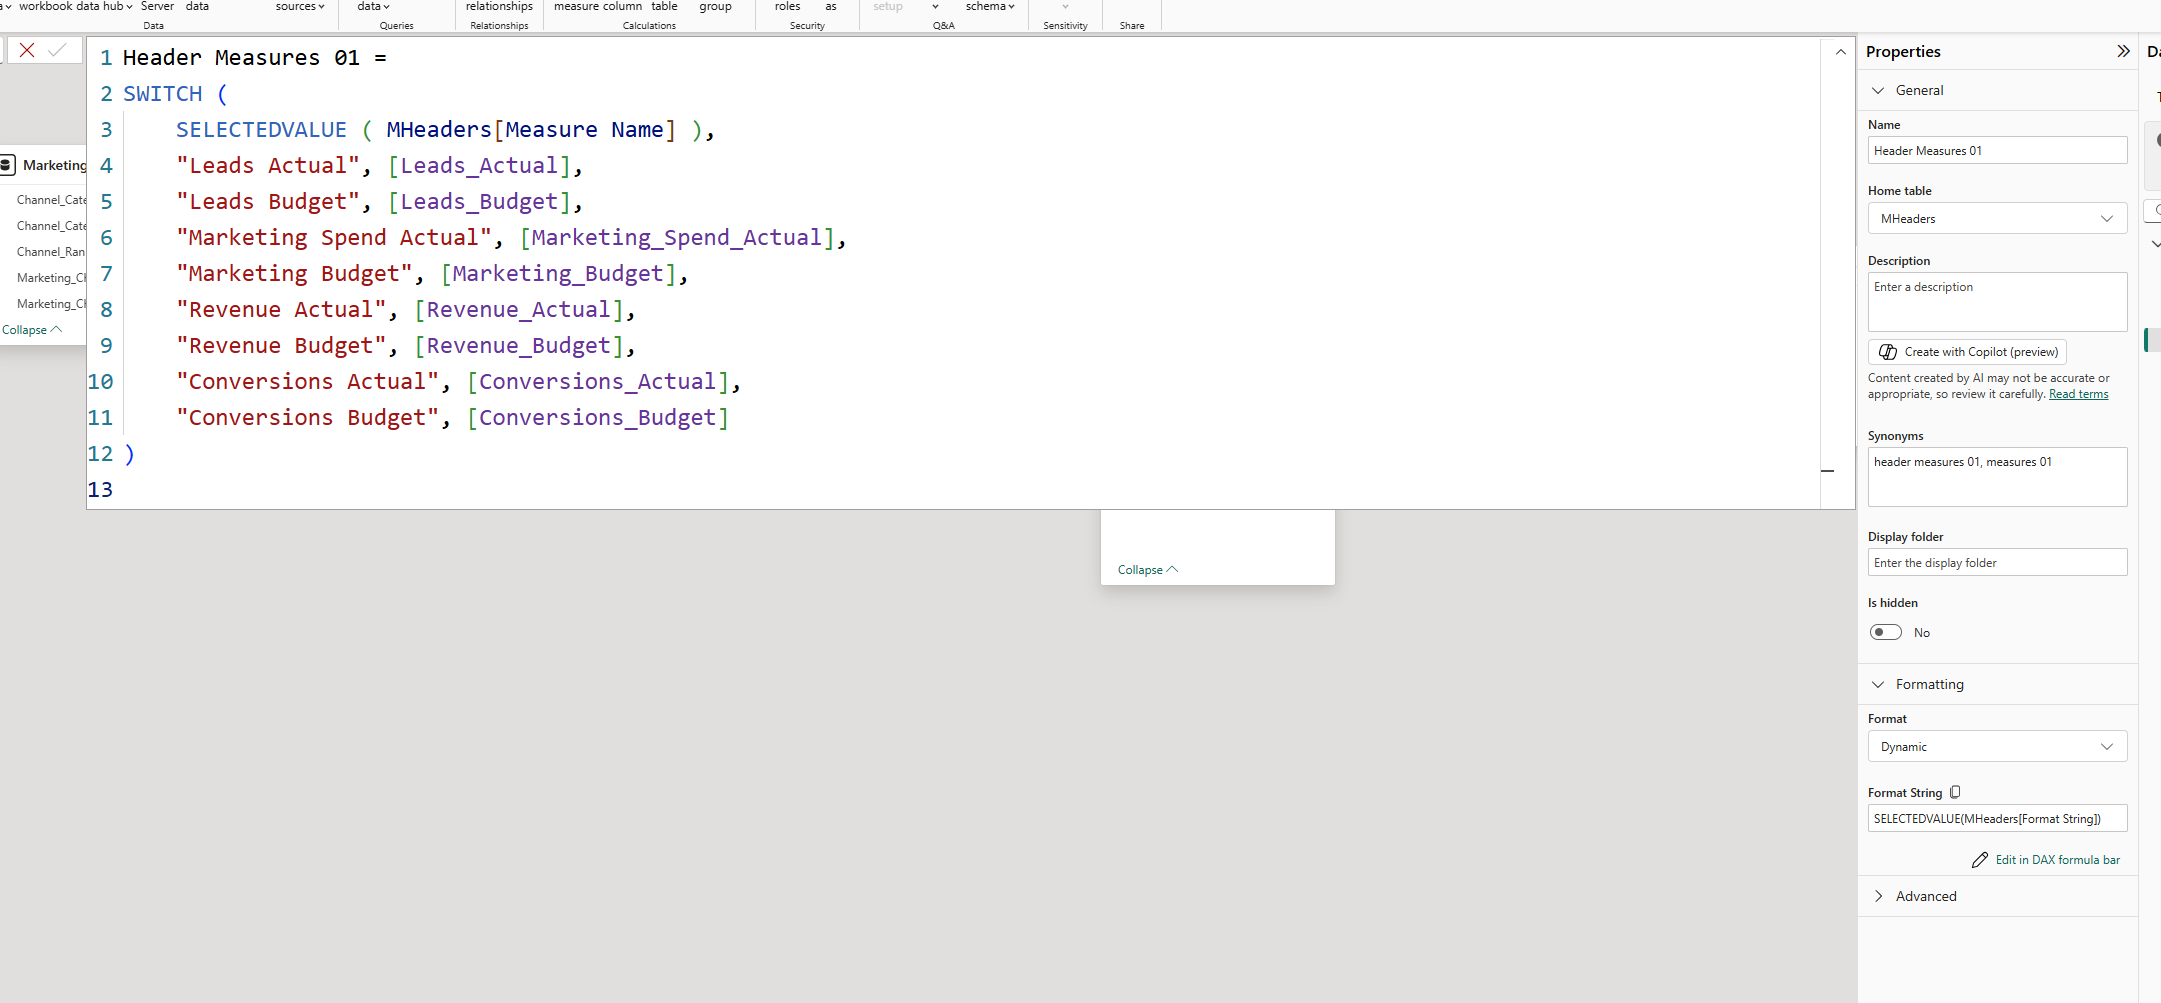Expand the Advanced section

(x=1878, y=896)
